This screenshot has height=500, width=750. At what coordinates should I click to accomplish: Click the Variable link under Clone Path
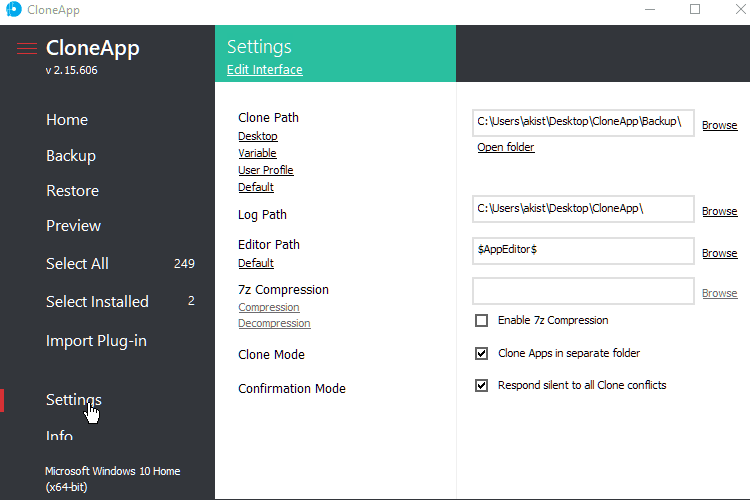pos(257,153)
